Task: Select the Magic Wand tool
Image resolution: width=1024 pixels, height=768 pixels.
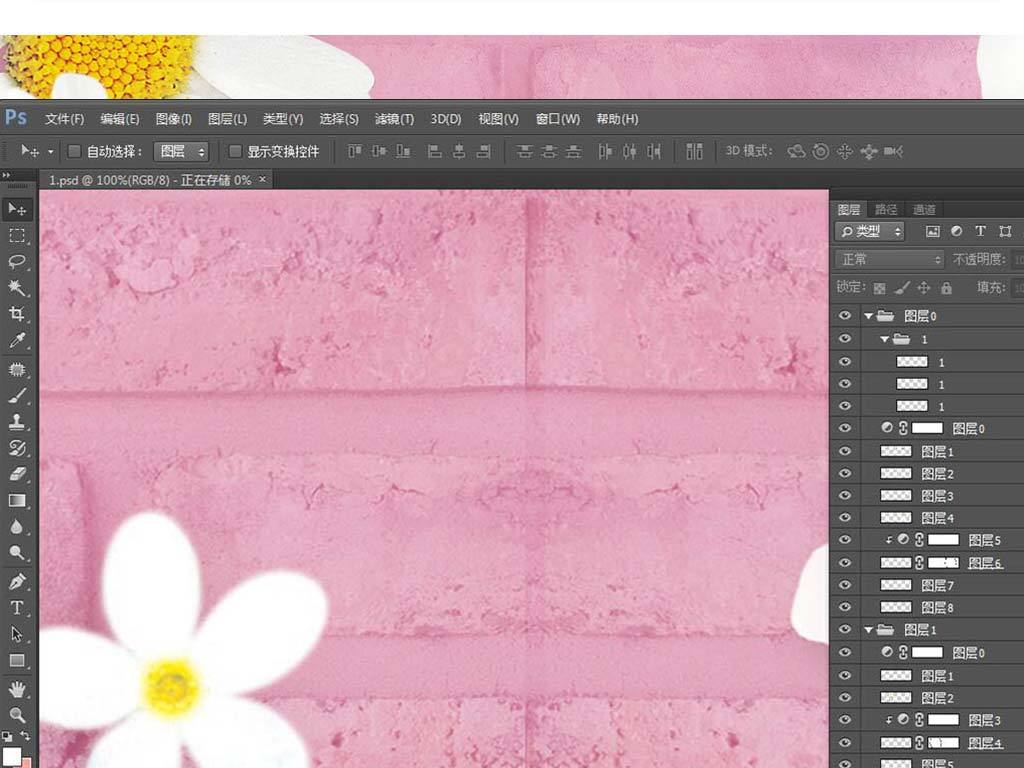Action: click(17, 288)
